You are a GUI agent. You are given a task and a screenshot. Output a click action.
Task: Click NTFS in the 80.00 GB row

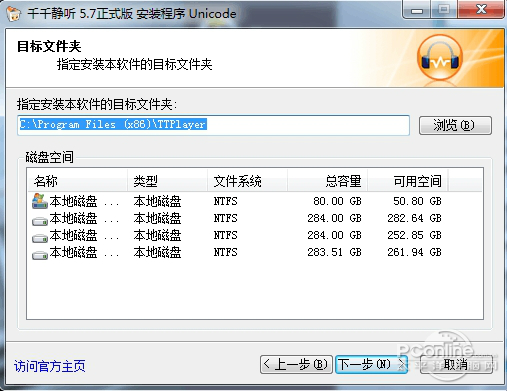[226, 201]
